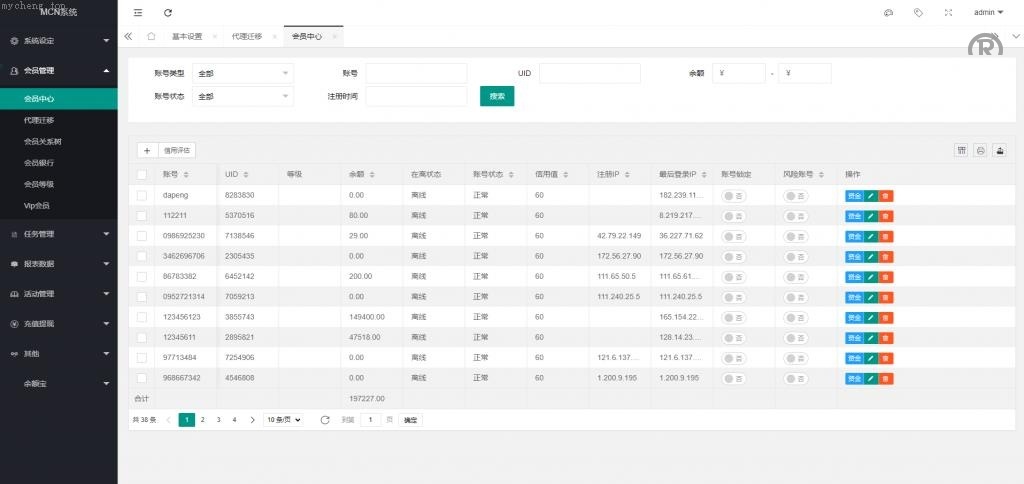The height and width of the screenshot is (484, 1024).
Task: Toggle 风险账号 switch for user 0986925230
Action: (796, 236)
